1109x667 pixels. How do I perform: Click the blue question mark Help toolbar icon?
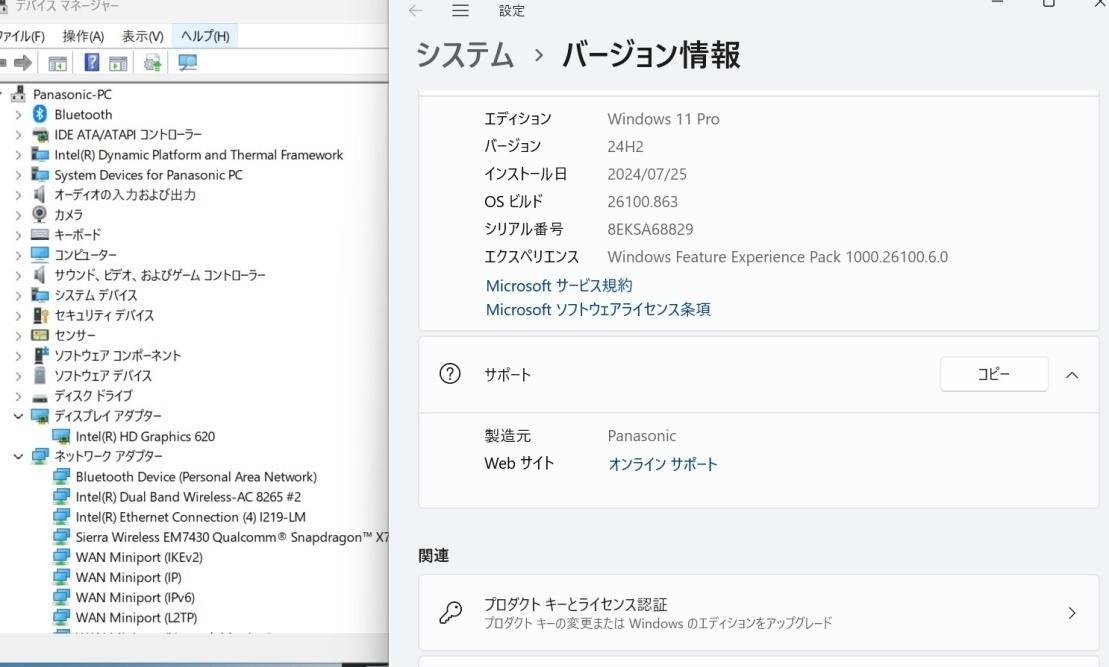pyautogui.click(x=91, y=63)
